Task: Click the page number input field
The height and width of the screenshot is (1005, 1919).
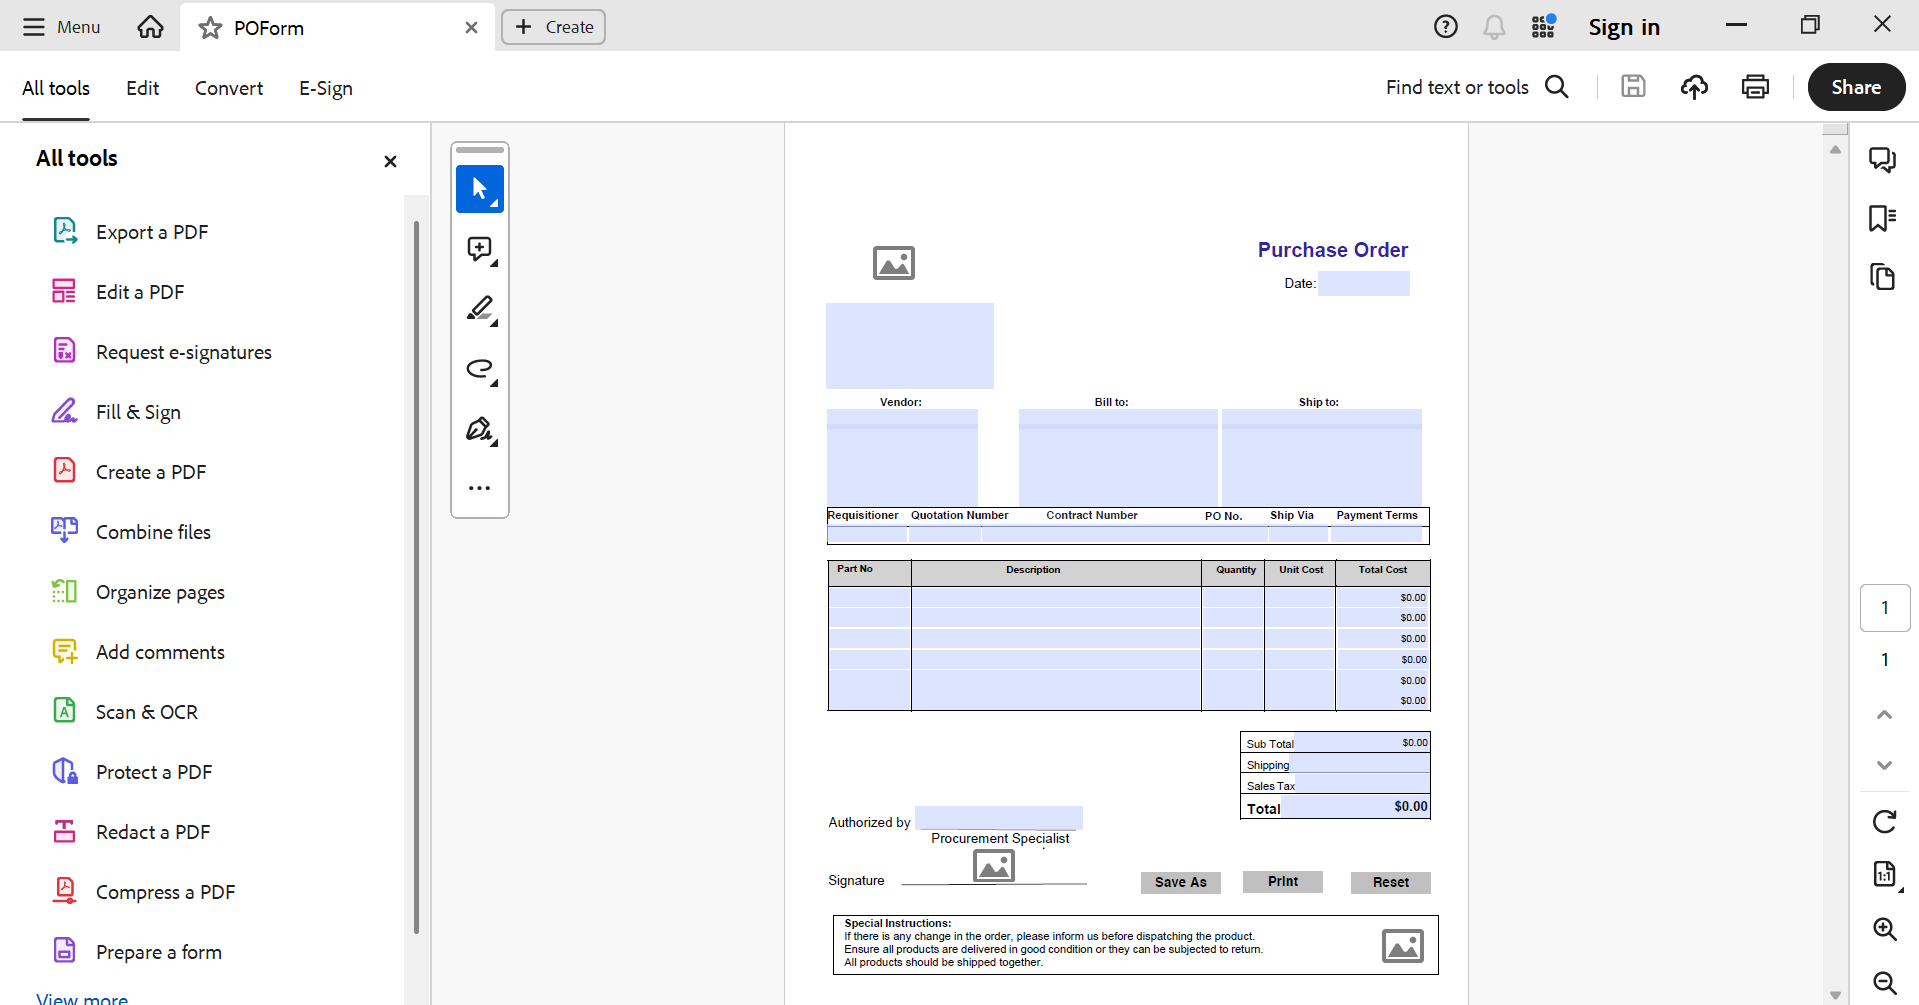Action: 1886,608
